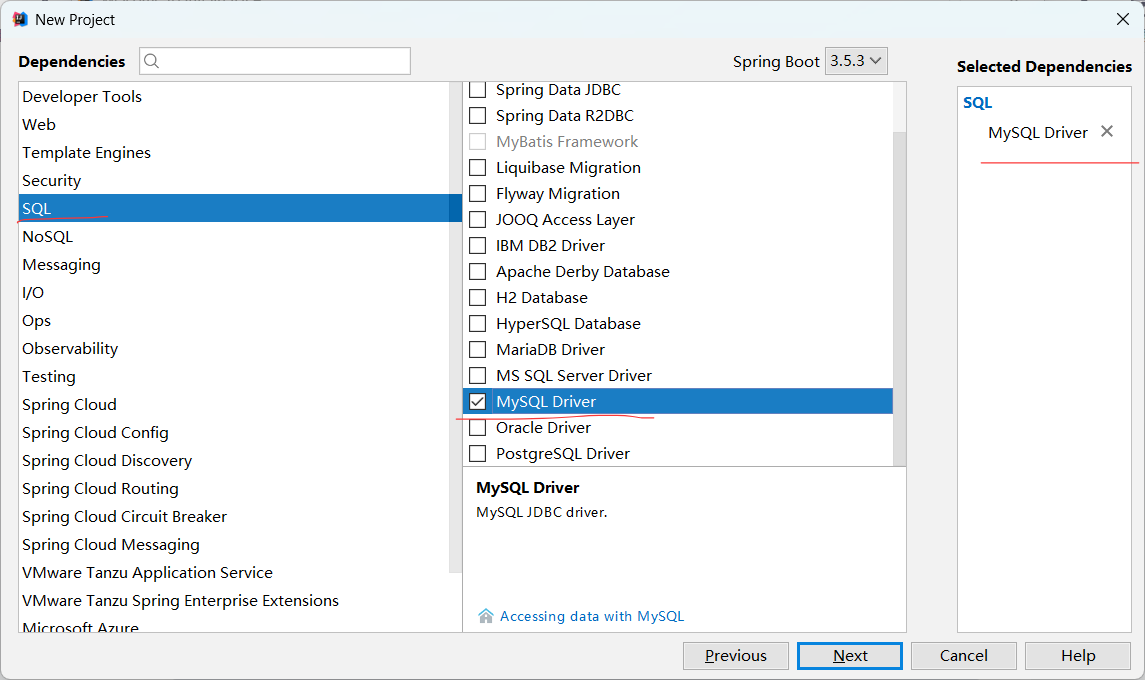Screen dimensions: 1145x680
Task: Uncheck the MySQL Driver checkbox
Action: tap(478, 401)
